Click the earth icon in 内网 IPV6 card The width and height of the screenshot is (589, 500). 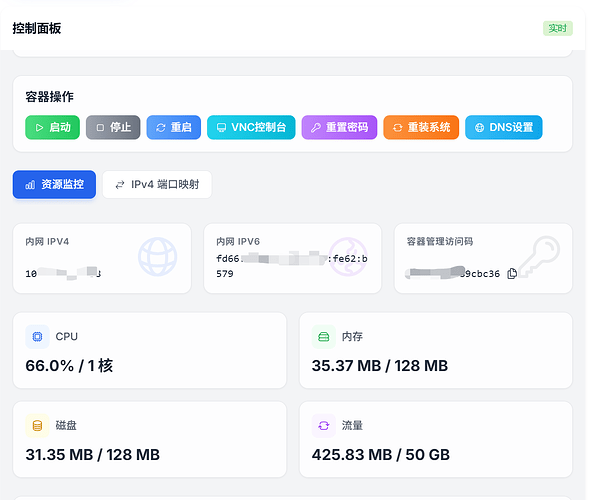(348, 257)
